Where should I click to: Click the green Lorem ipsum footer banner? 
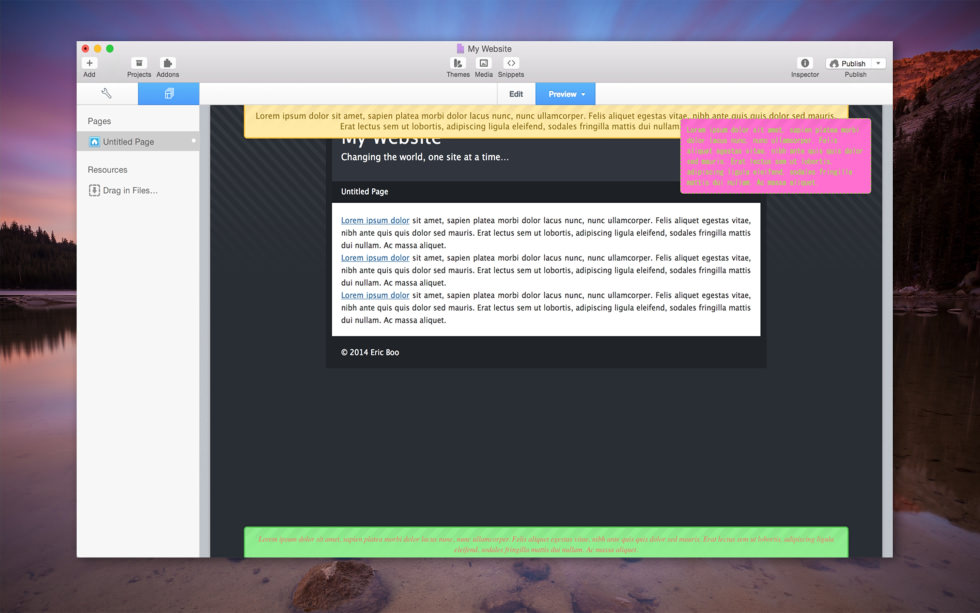pyautogui.click(x=546, y=542)
